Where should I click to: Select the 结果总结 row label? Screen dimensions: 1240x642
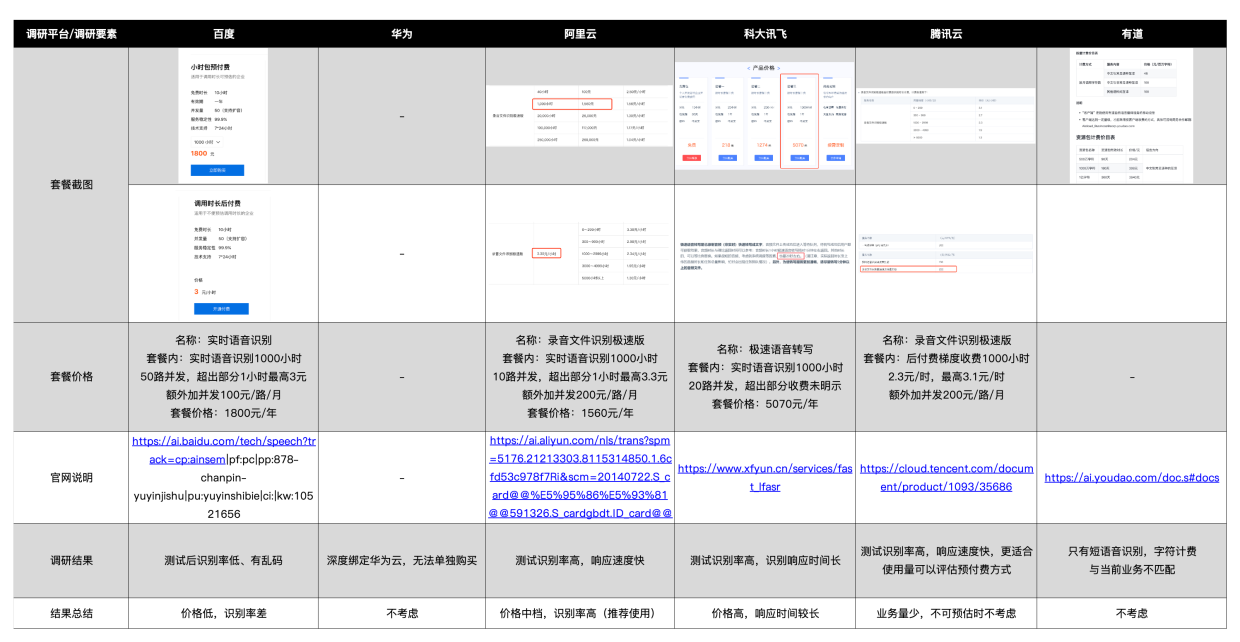71,613
